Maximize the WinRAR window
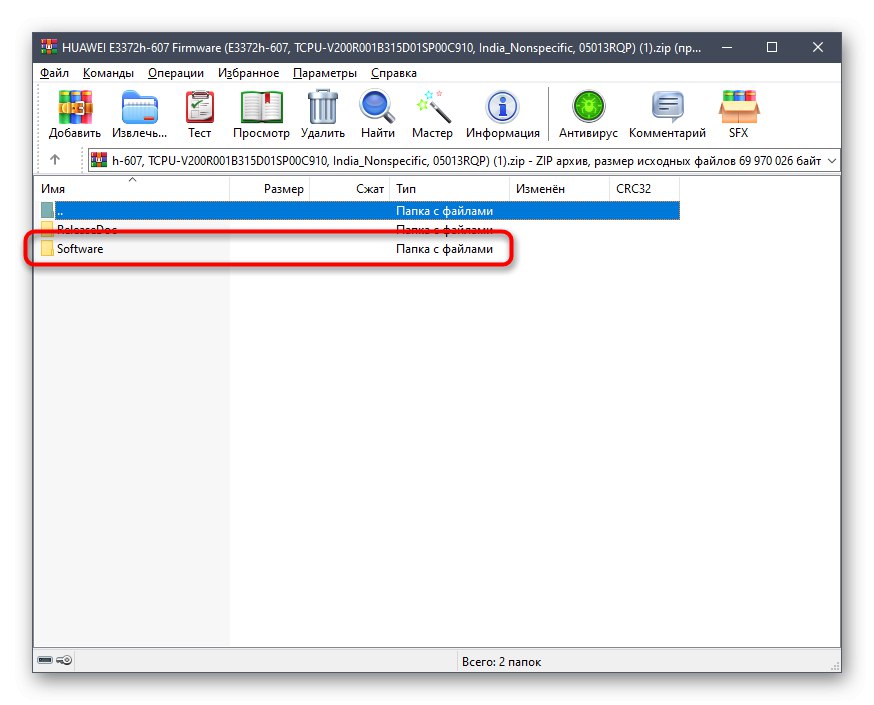The image size is (874, 705). click(771, 47)
